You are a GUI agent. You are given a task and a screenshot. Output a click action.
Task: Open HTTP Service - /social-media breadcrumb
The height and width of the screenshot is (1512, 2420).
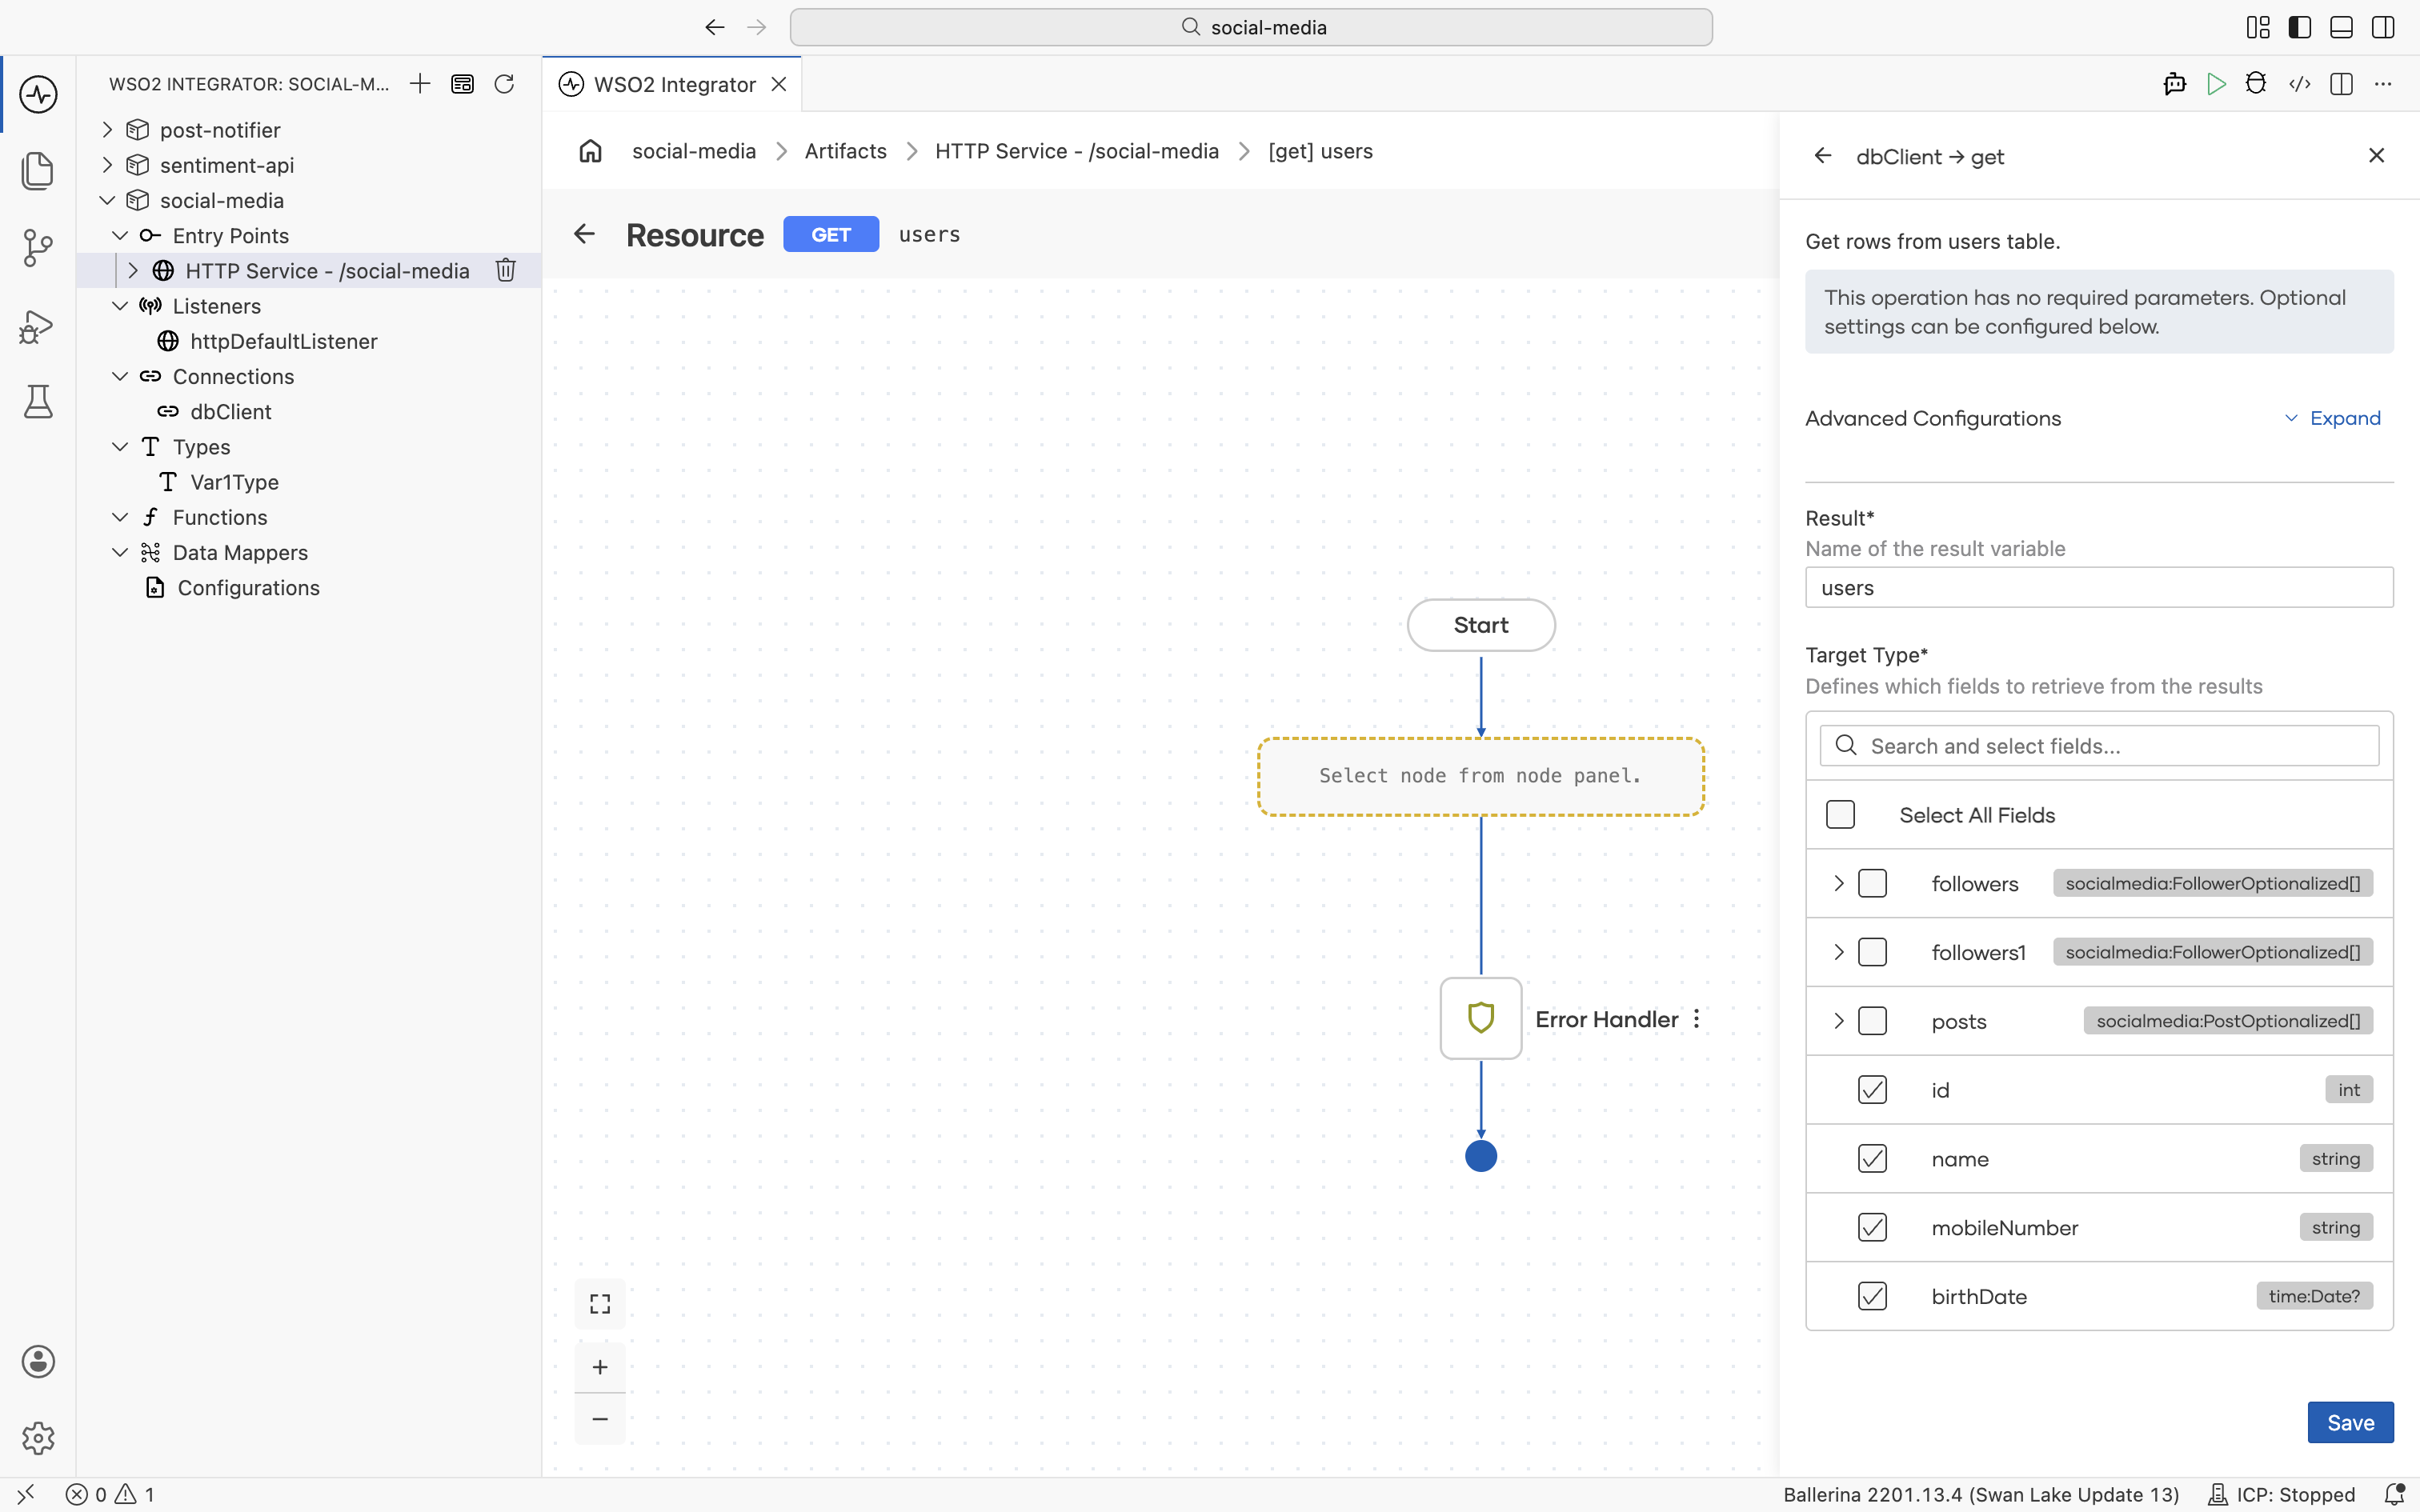click(x=1077, y=151)
